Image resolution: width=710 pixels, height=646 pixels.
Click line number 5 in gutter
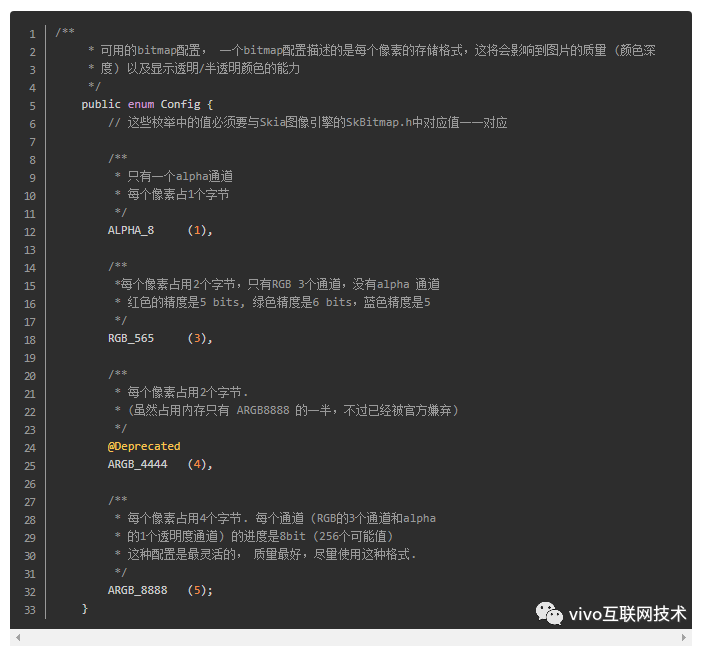pyautogui.click(x=33, y=106)
